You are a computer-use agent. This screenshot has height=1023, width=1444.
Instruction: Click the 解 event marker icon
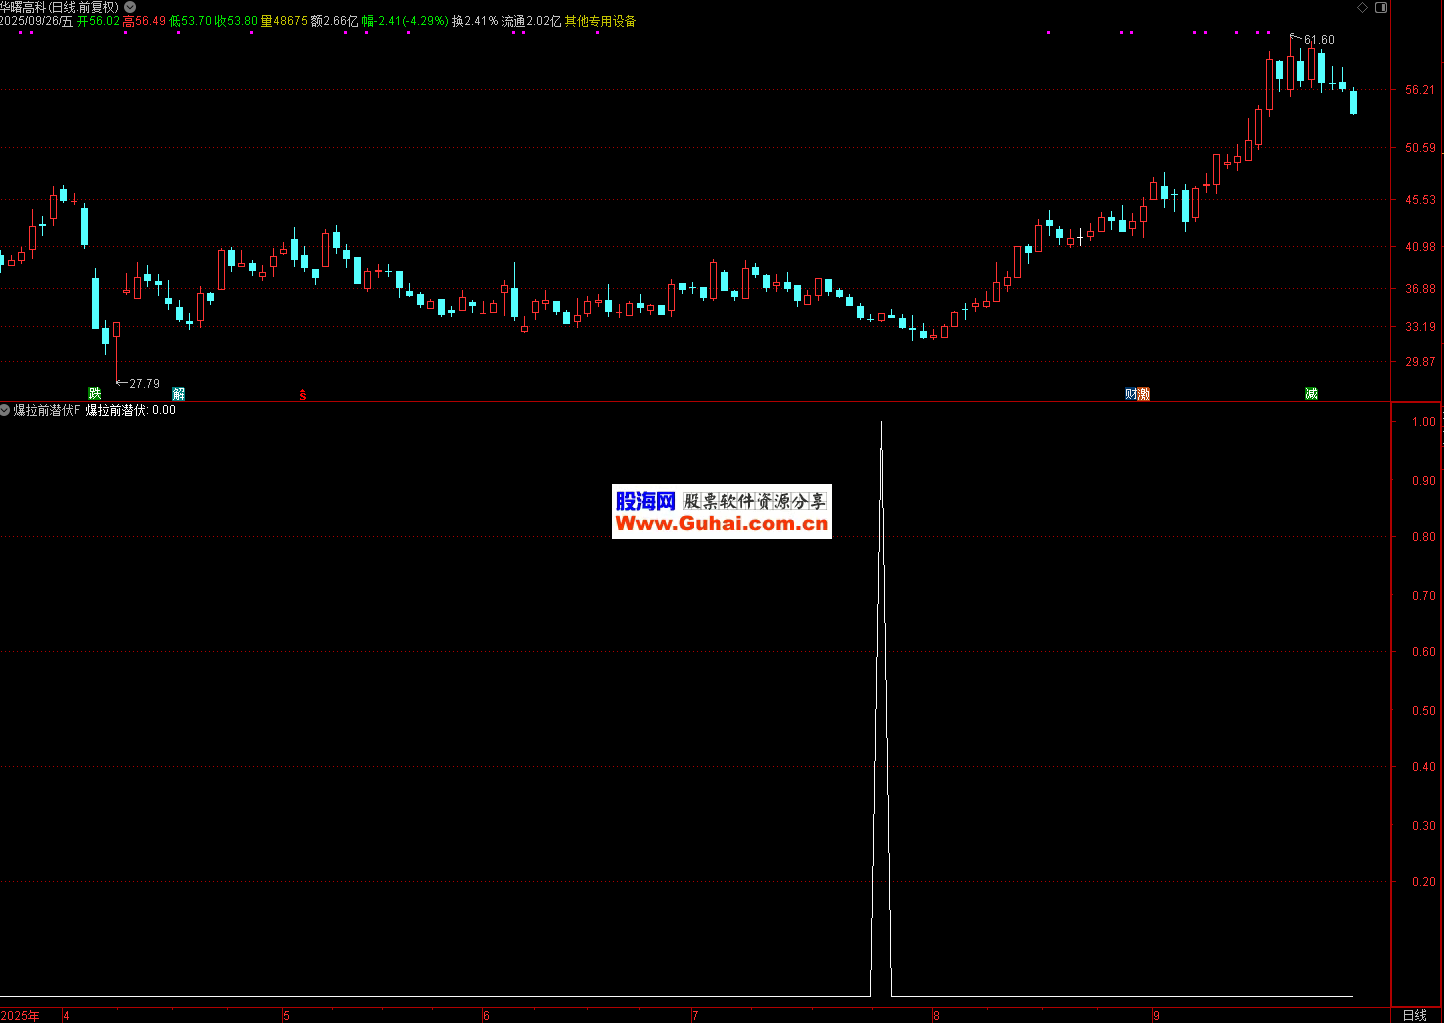[178, 394]
